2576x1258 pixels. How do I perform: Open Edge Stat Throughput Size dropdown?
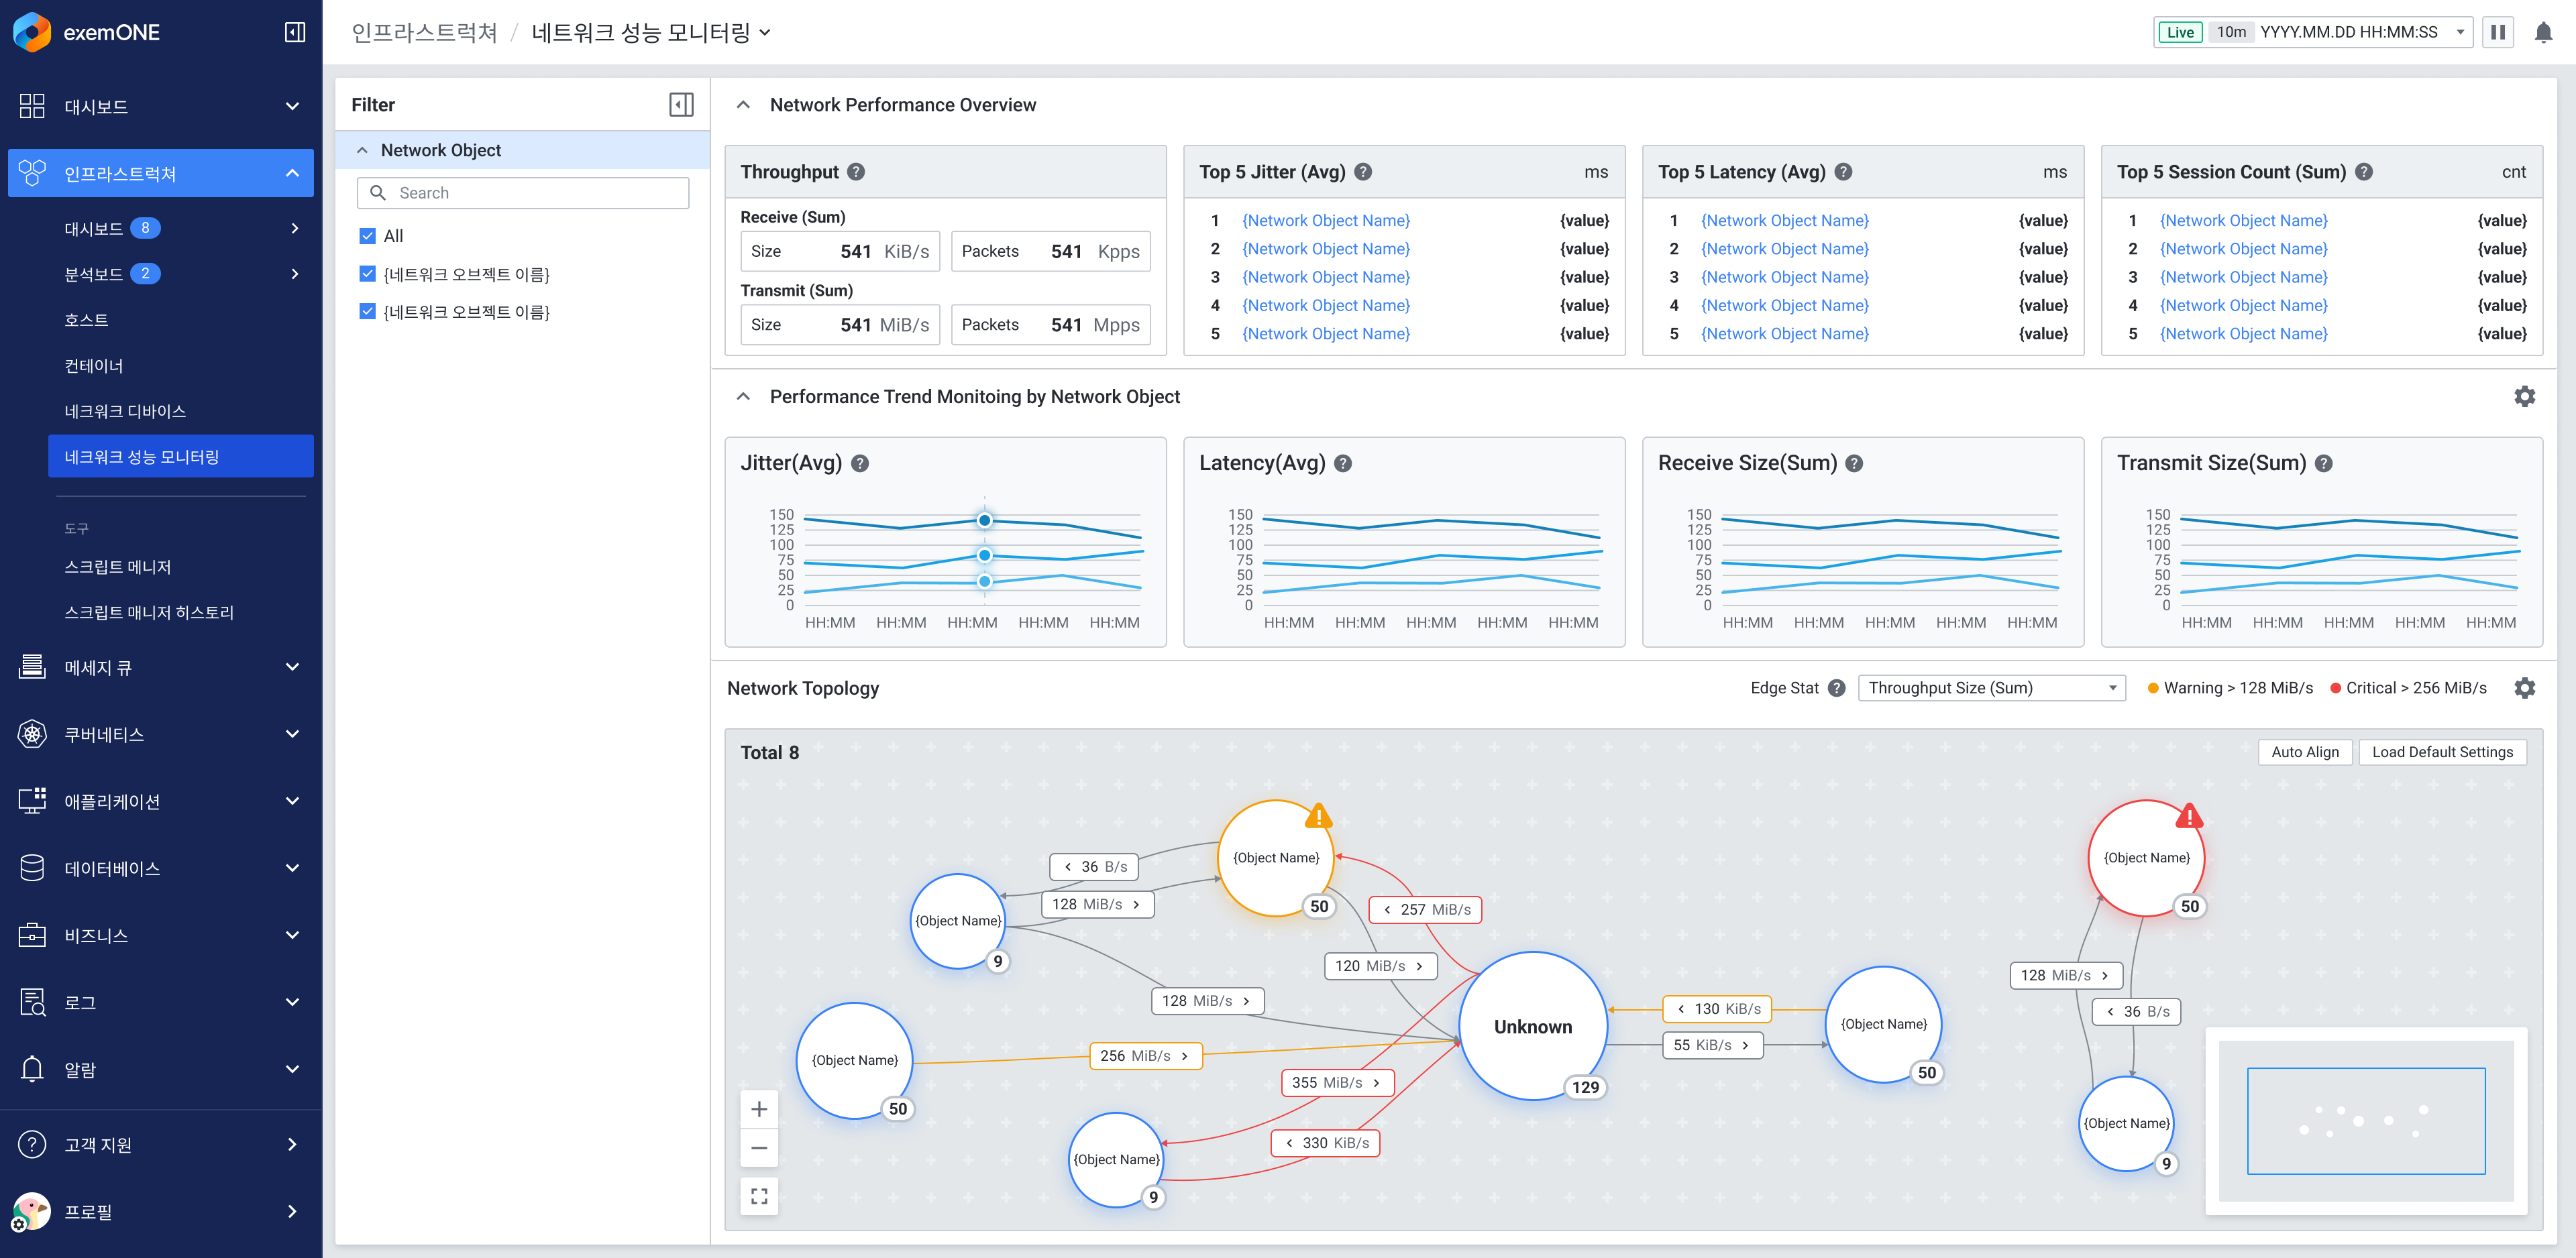tap(1990, 688)
